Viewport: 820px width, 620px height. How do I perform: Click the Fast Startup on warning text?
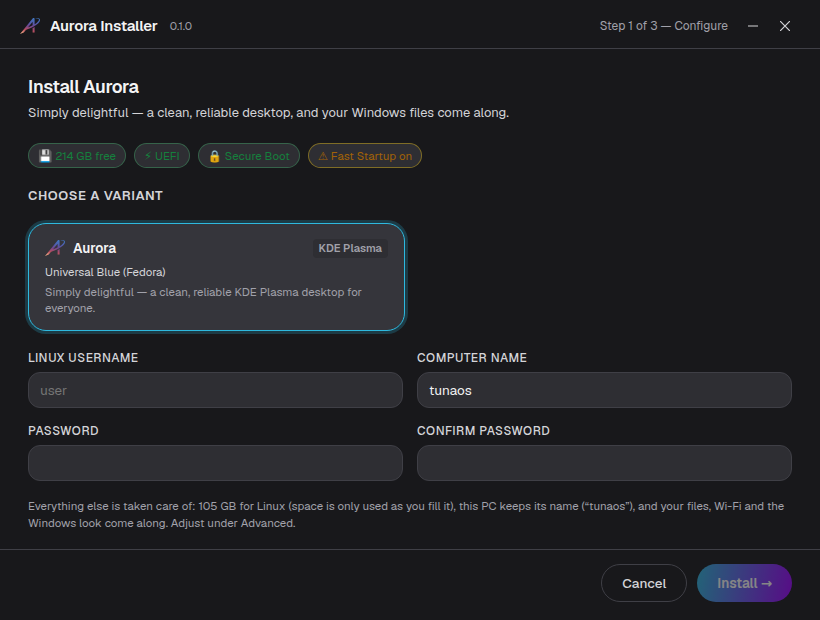(x=371, y=156)
